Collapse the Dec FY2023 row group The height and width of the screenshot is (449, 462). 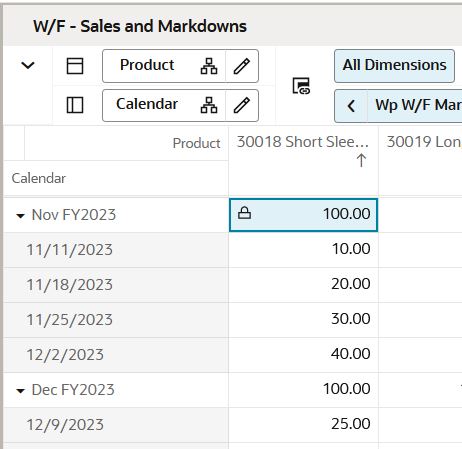(20, 391)
